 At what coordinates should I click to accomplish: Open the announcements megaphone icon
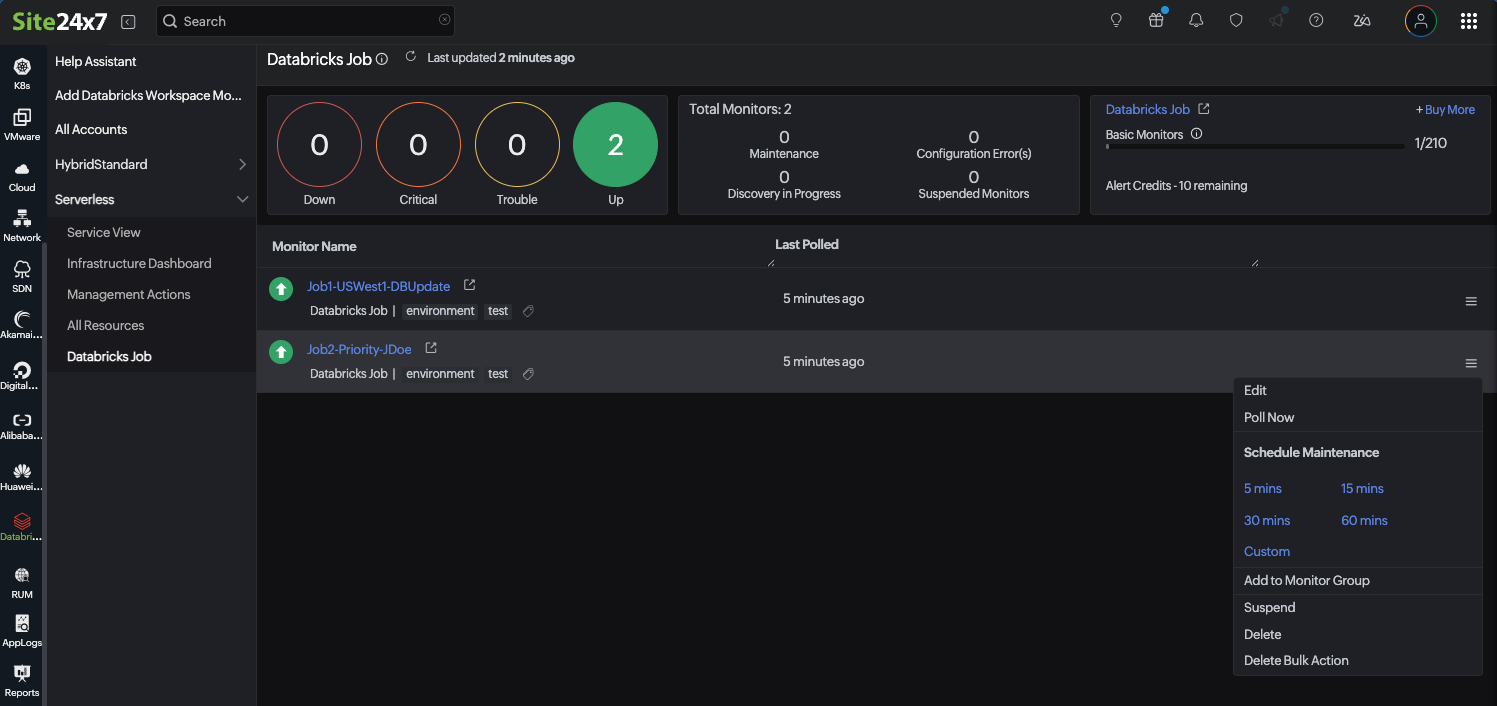(1276, 20)
